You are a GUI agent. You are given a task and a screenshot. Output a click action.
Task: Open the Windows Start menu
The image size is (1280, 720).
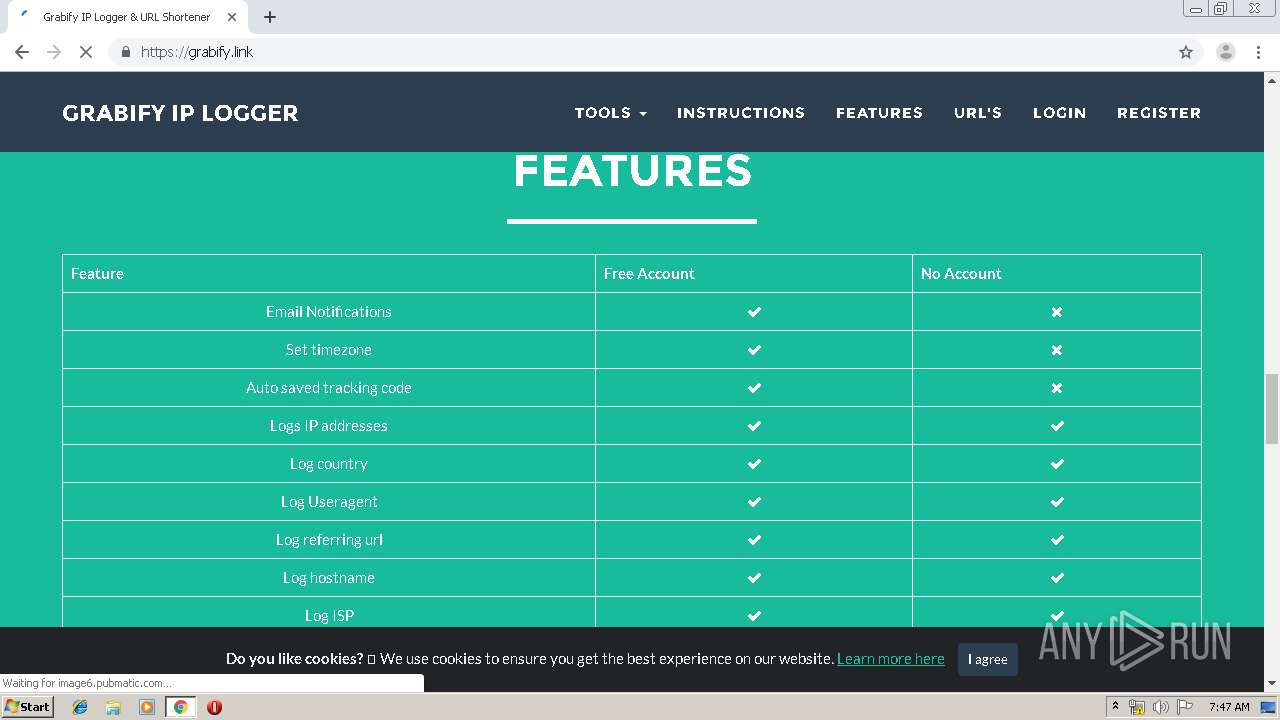click(x=27, y=706)
